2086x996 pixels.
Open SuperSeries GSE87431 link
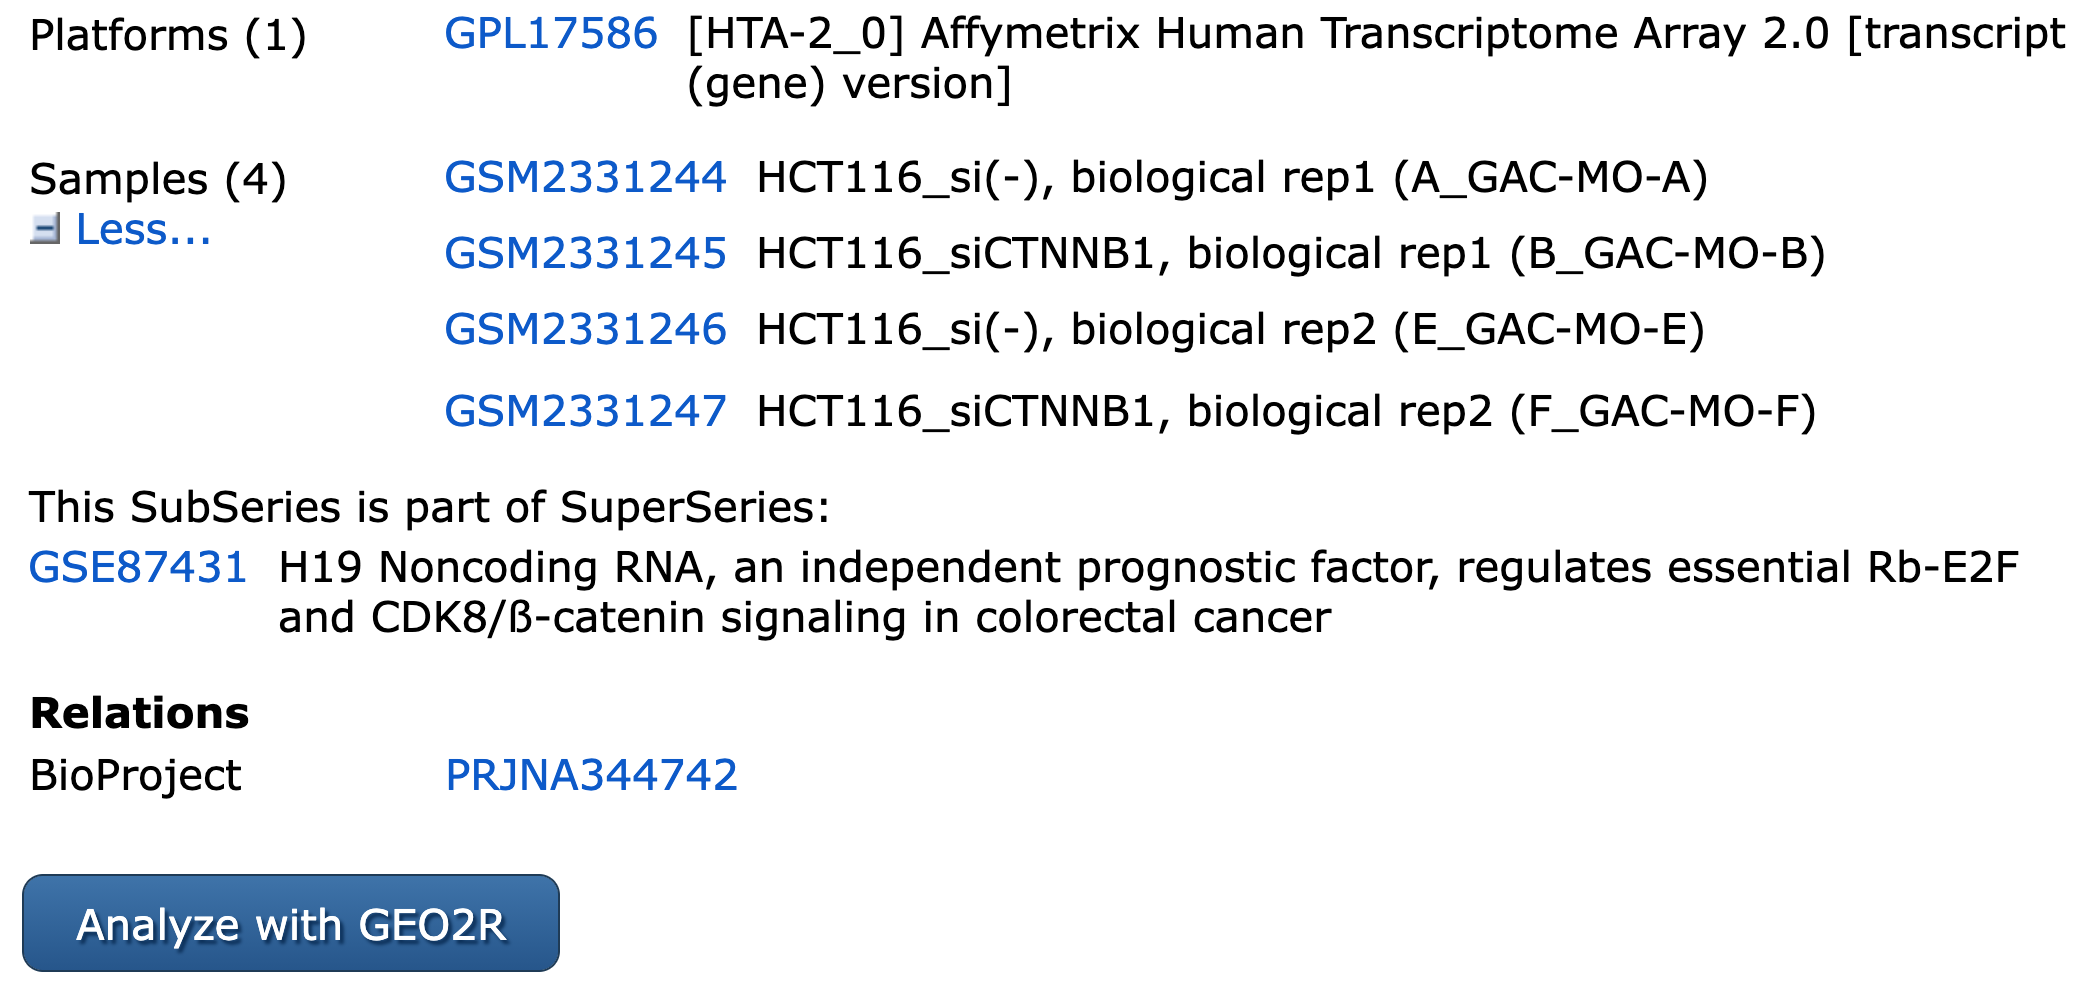138,568
